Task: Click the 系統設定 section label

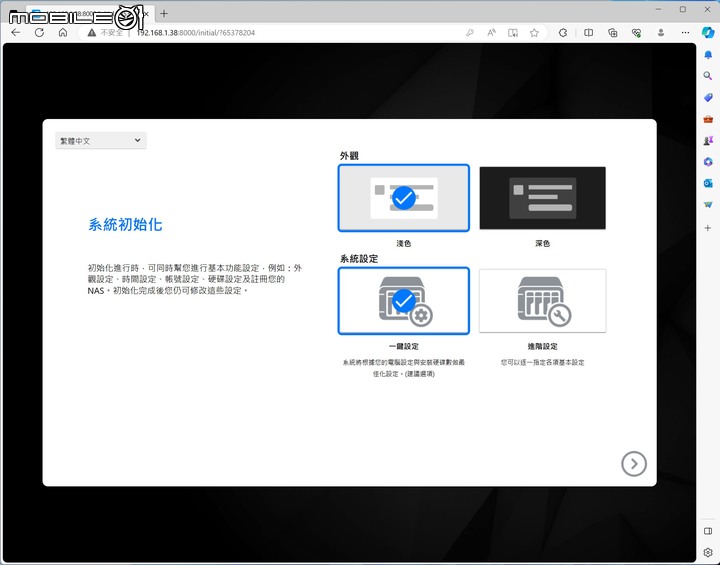Action: coord(359,259)
